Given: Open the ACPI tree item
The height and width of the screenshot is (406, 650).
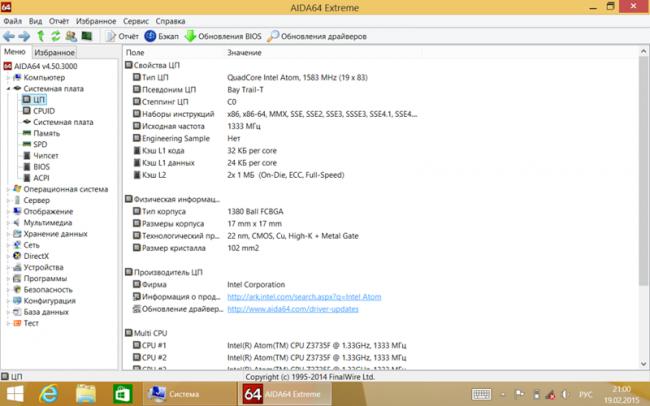Looking at the screenshot, I should pos(36,178).
